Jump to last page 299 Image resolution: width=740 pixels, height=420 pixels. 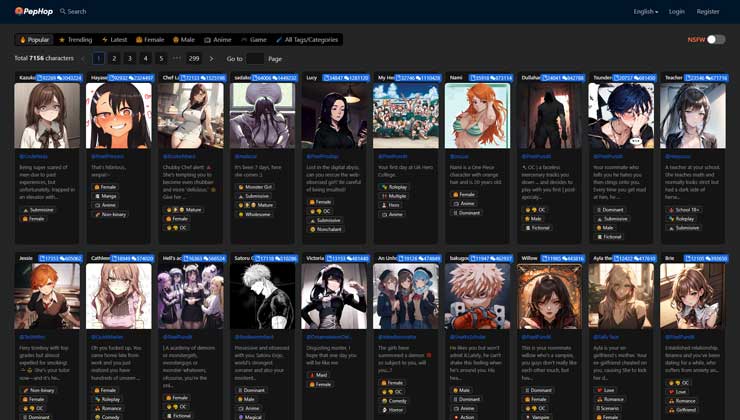click(x=194, y=59)
